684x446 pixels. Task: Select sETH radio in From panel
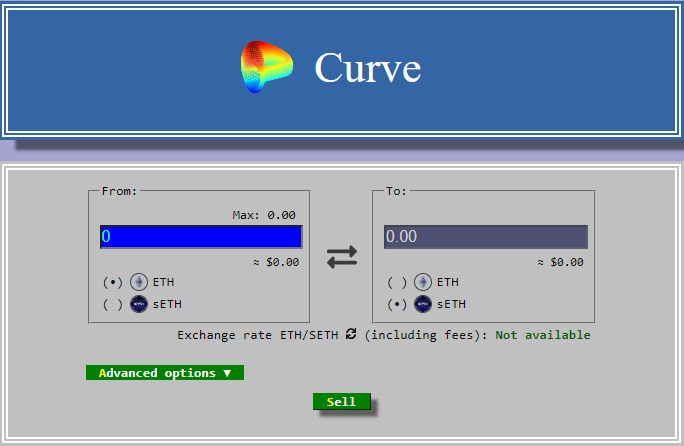113,305
